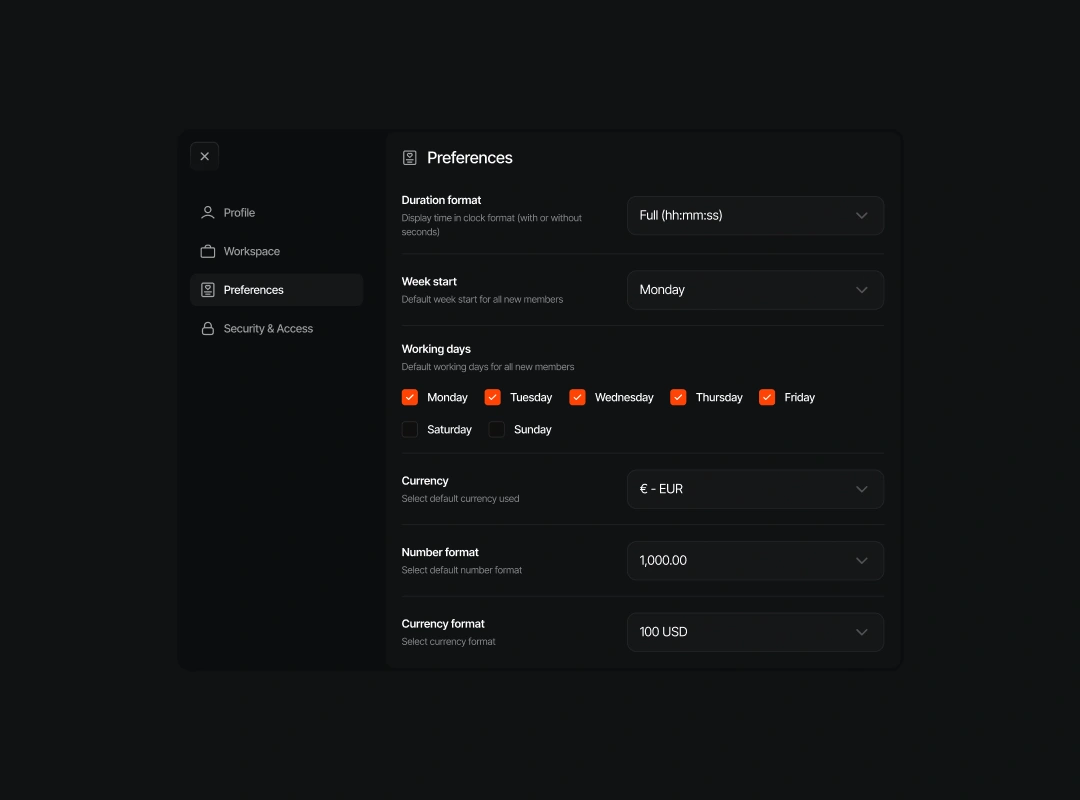Expand the Week start dropdown

click(x=755, y=290)
